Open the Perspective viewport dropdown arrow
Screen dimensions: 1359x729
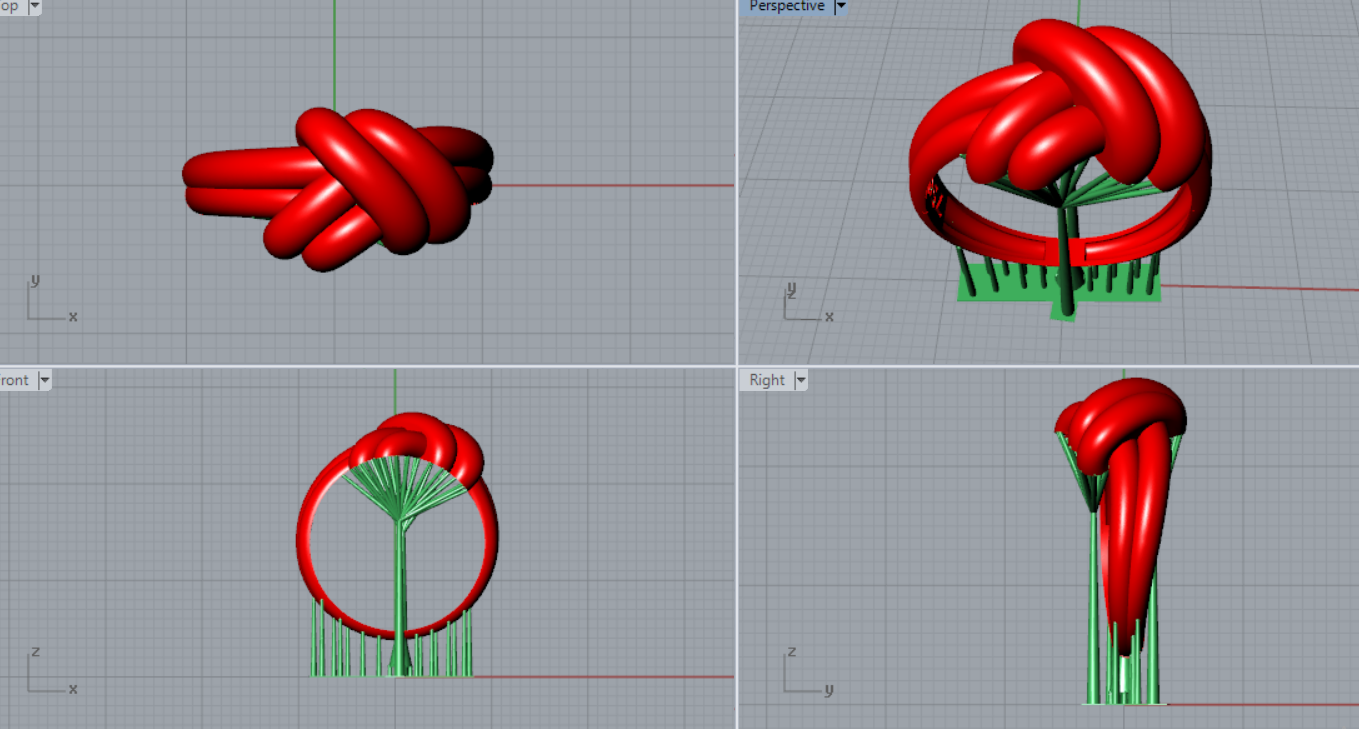pos(840,6)
